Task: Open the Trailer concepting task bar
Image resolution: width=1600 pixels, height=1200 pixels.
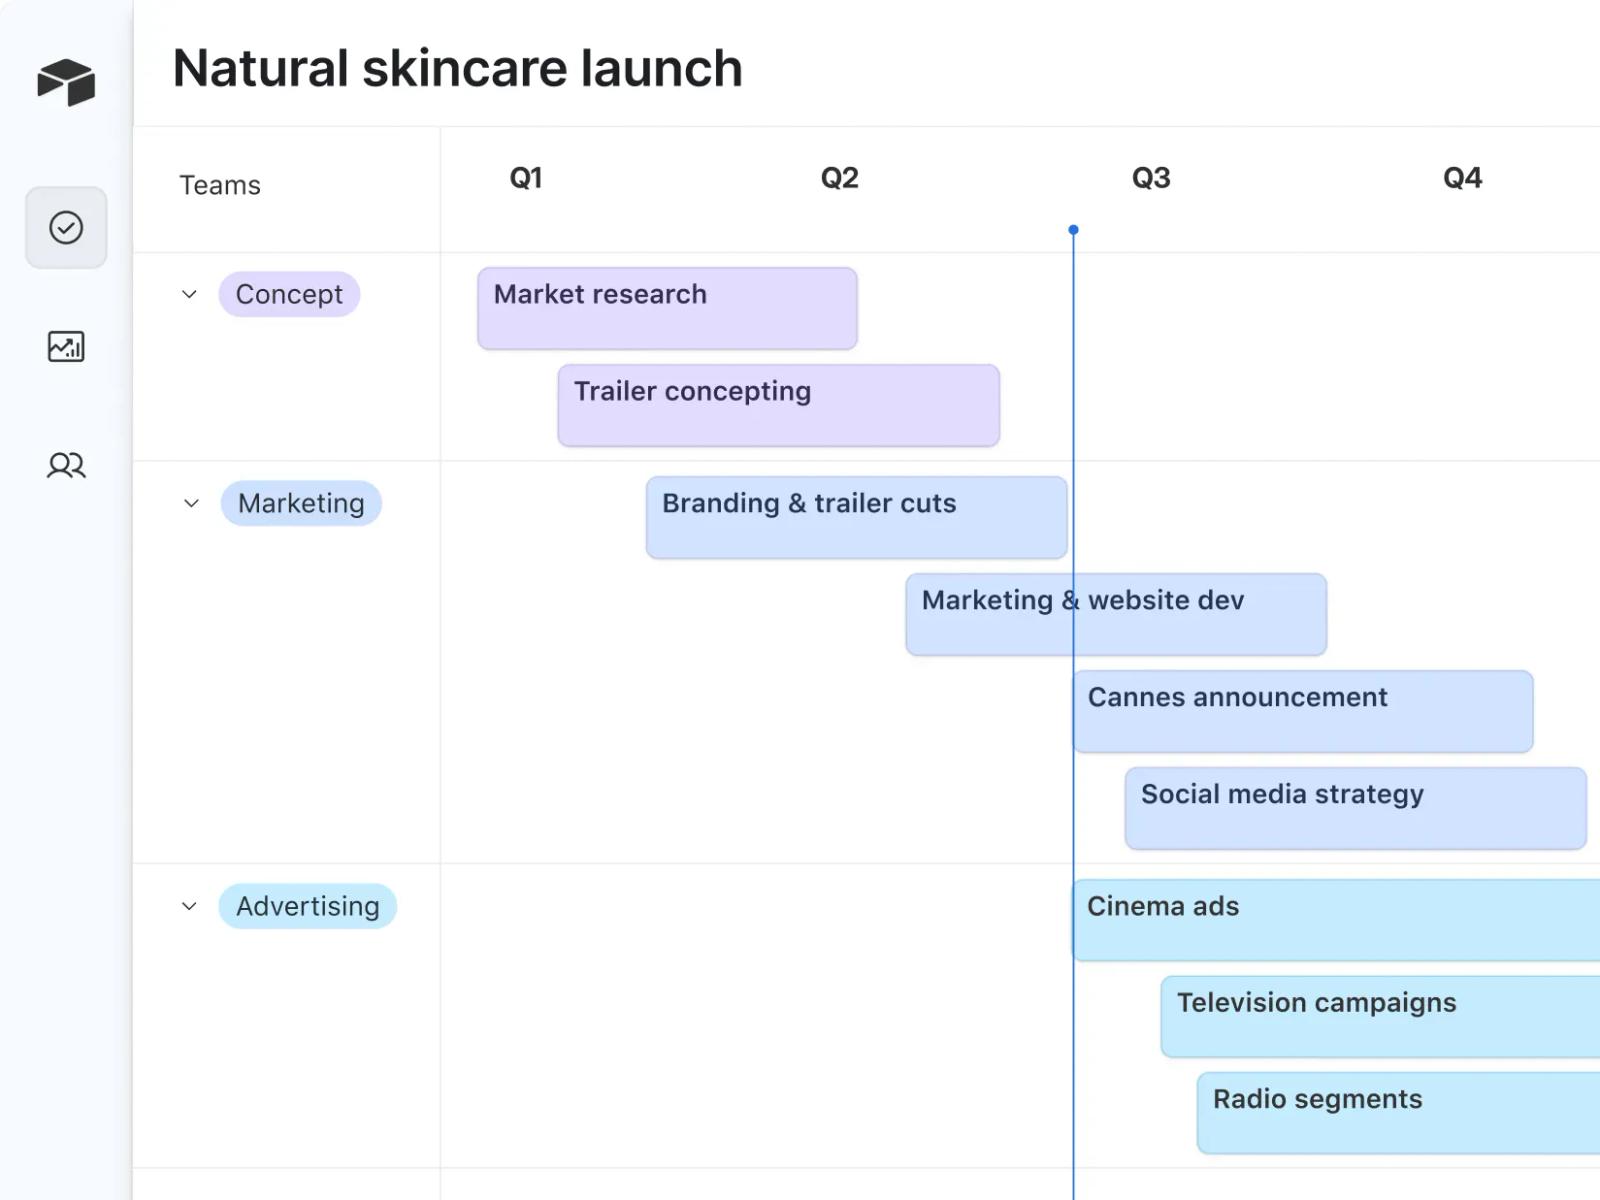Action: (778, 405)
